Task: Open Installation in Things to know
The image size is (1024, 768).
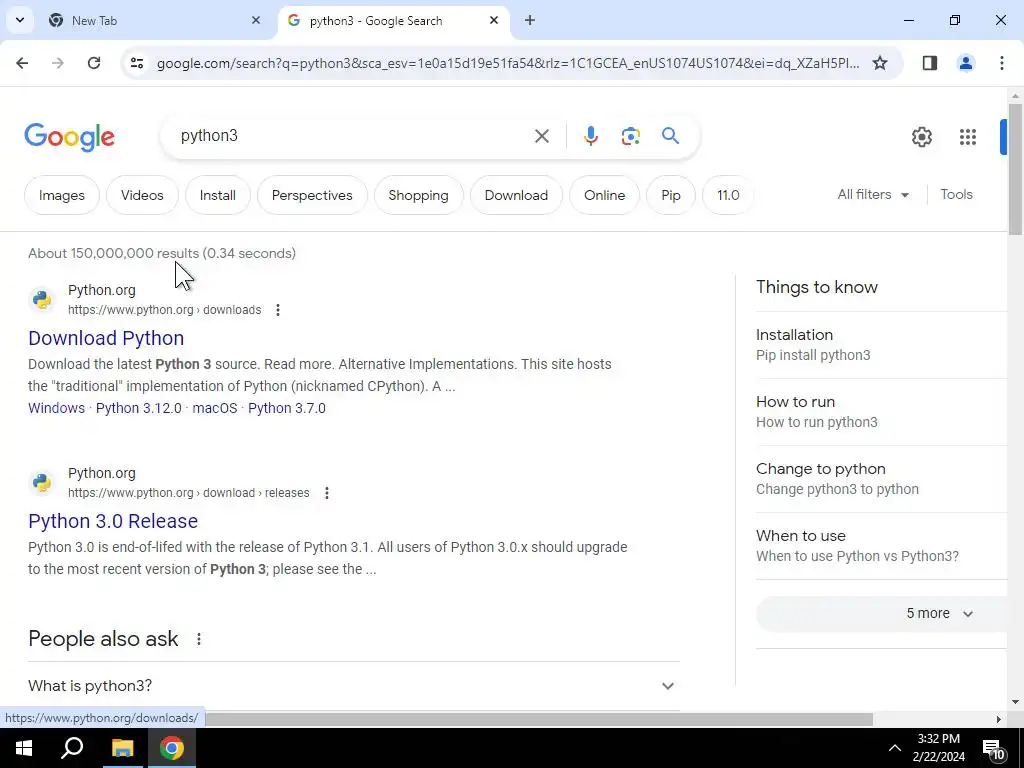Action: click(x=882, y=345)
